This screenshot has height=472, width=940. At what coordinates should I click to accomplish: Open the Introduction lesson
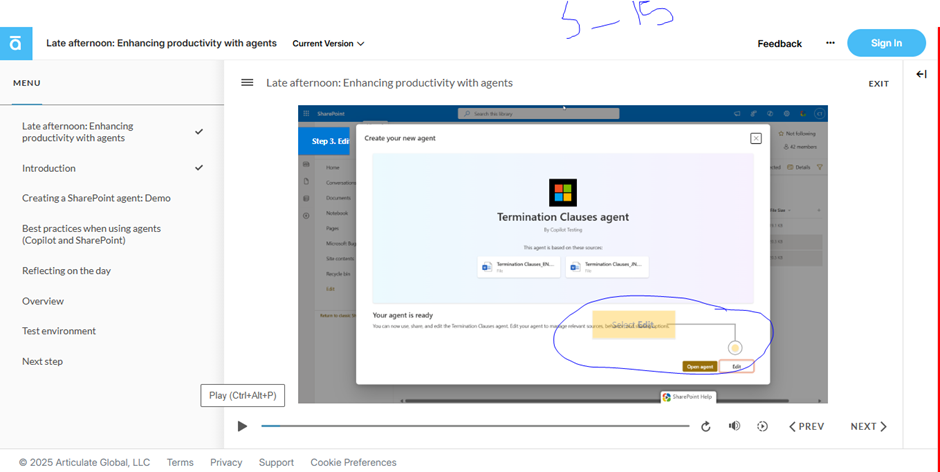[x=112, y=168]
